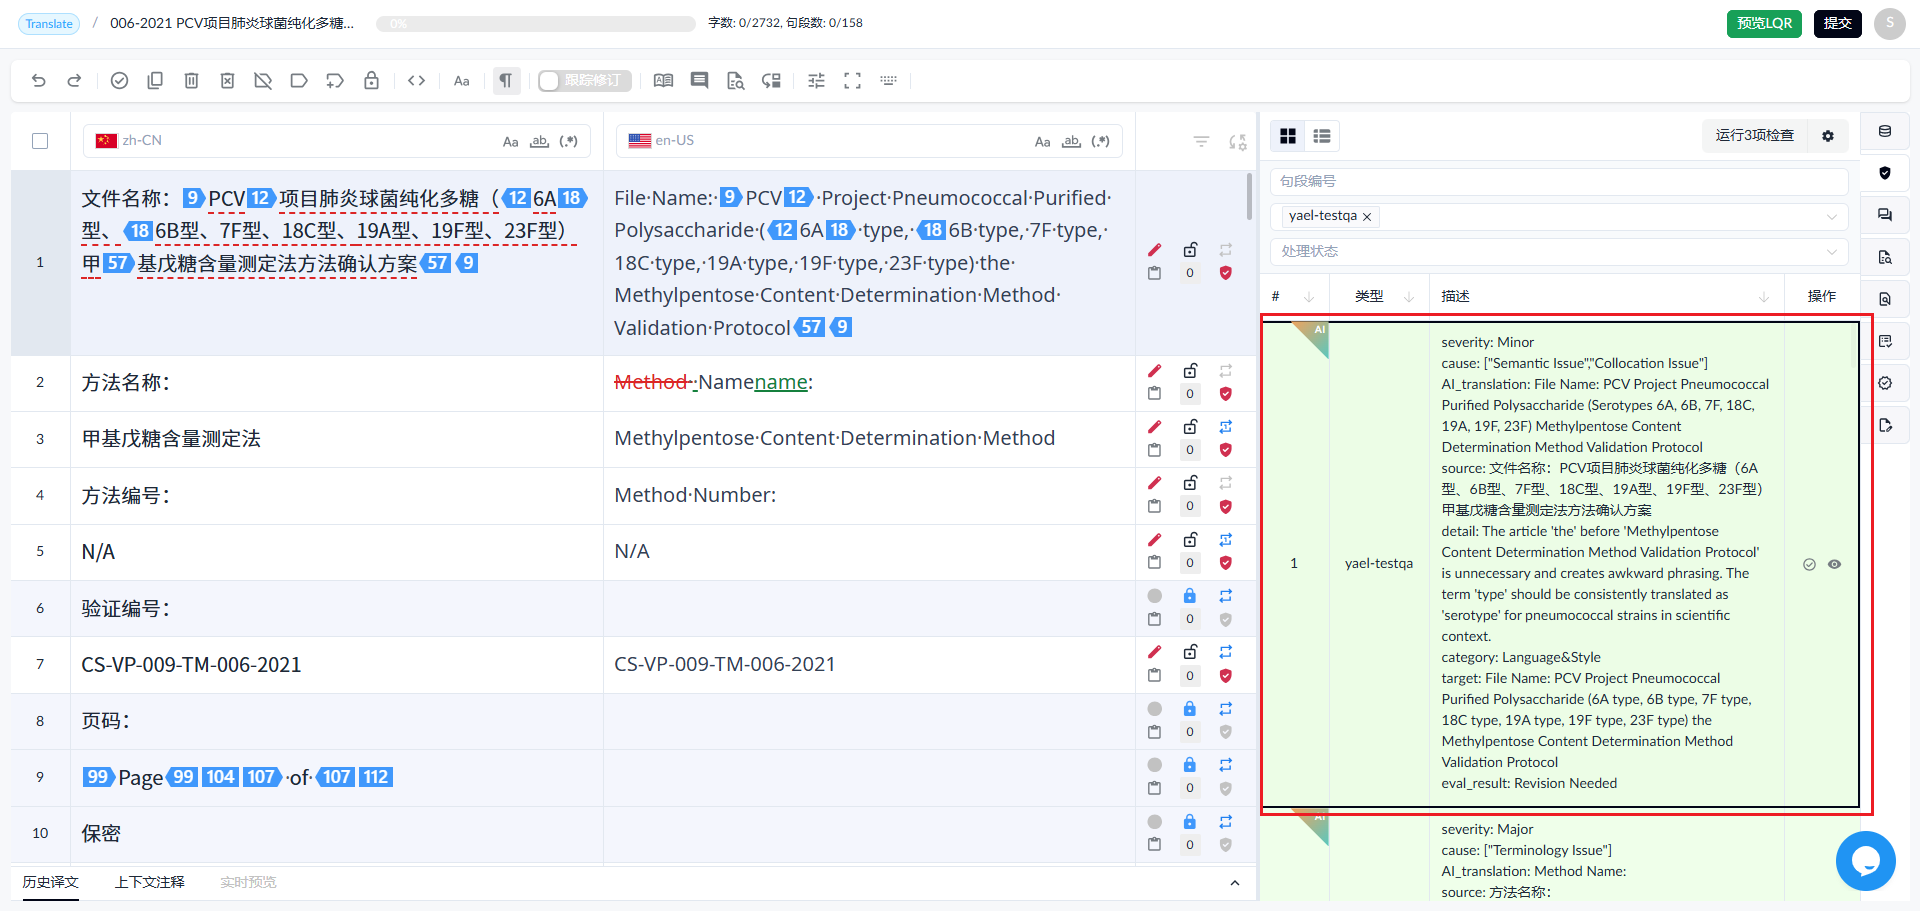The height and width of the screenshot is (911, 1920).
Task: Open the keyboard shortcuts icon
Action: [888, 81]
